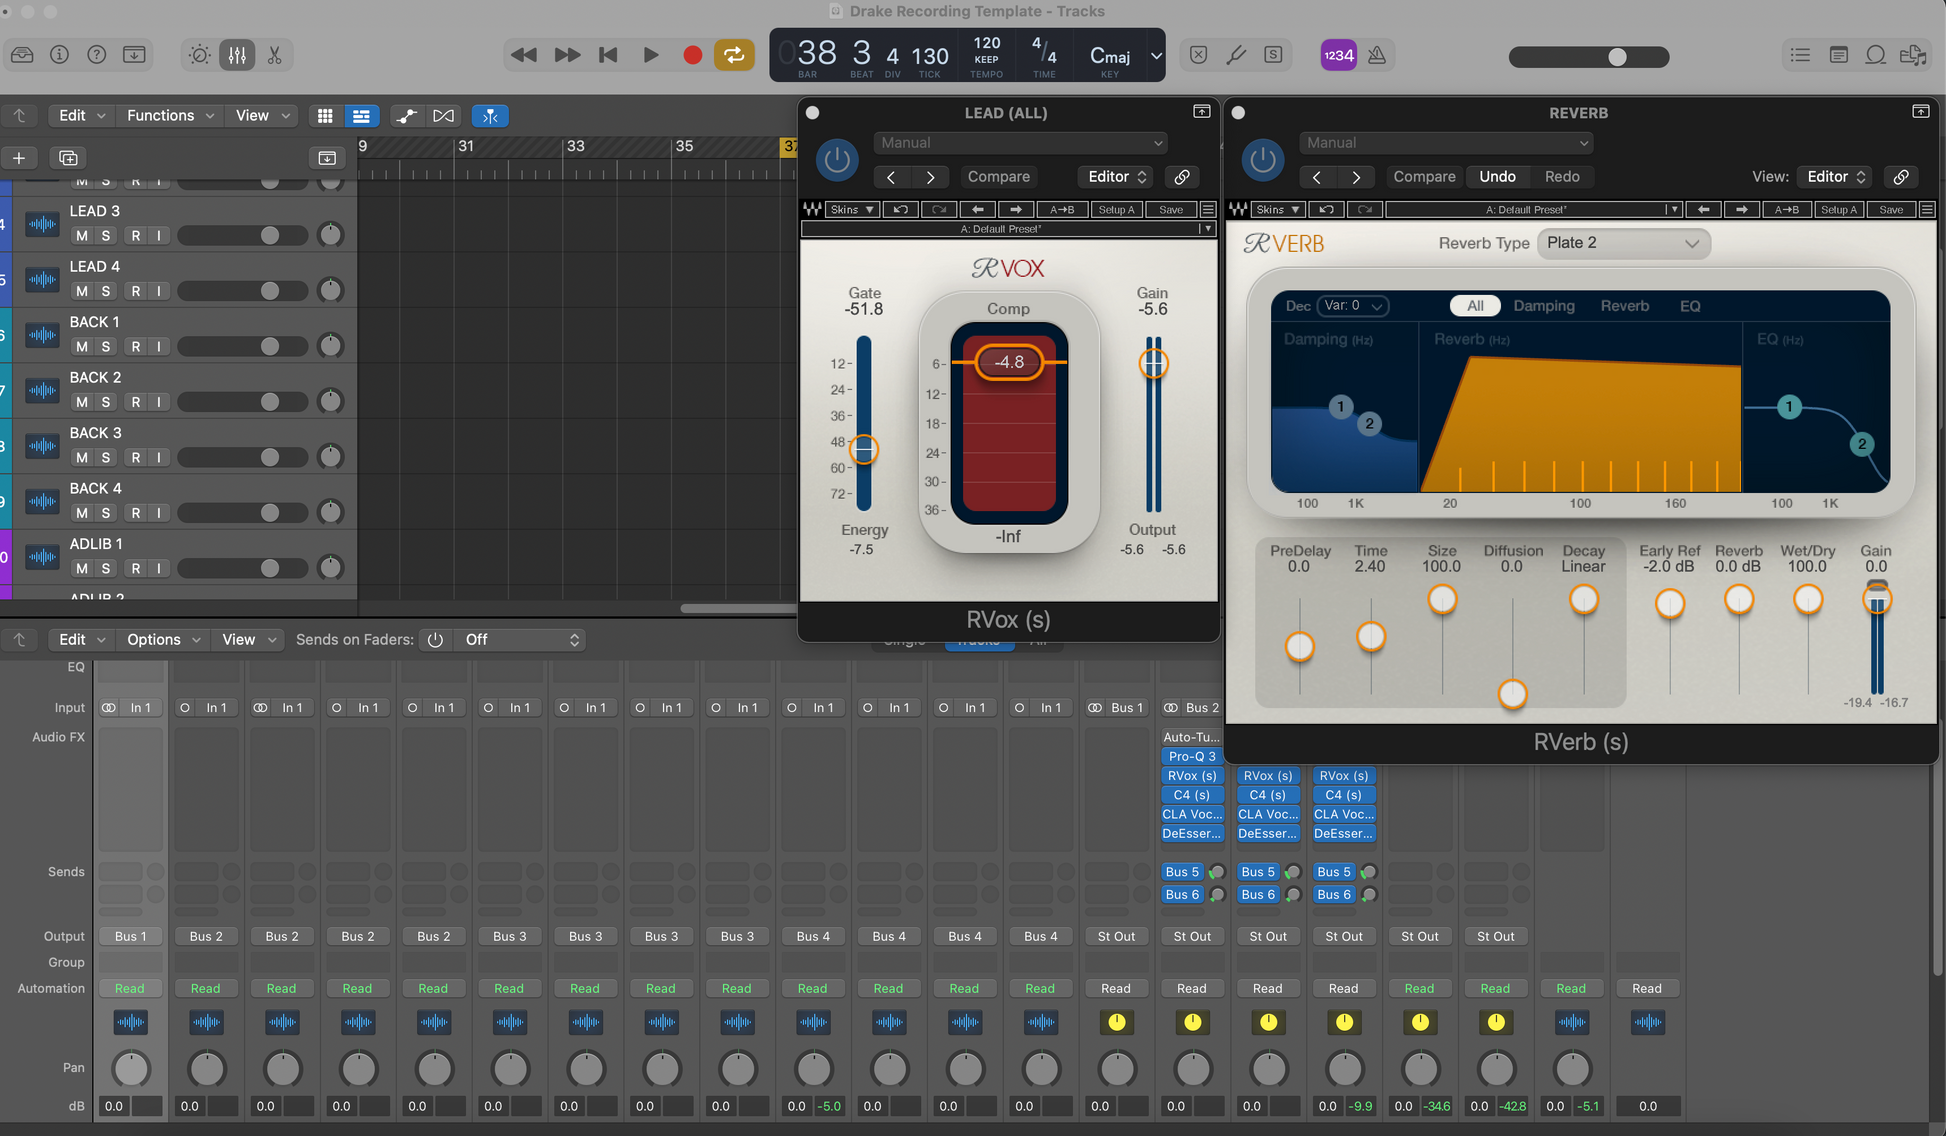
Task: Toggle the RVerb plugin power button
Action: pos(1262,160)
